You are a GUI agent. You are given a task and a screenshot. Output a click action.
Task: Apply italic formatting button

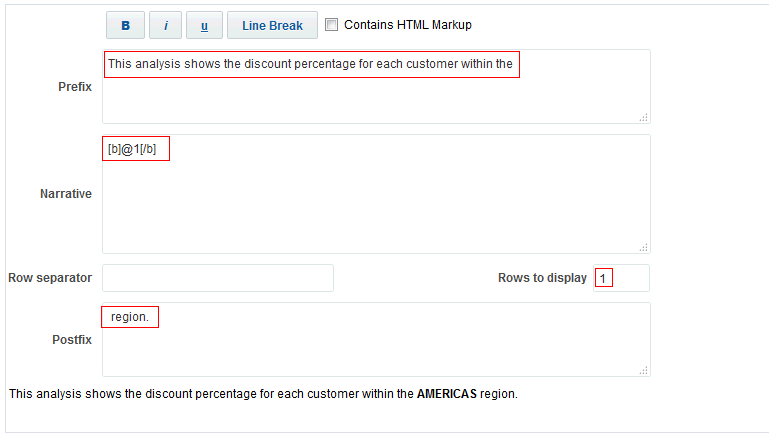click(165, 25)
